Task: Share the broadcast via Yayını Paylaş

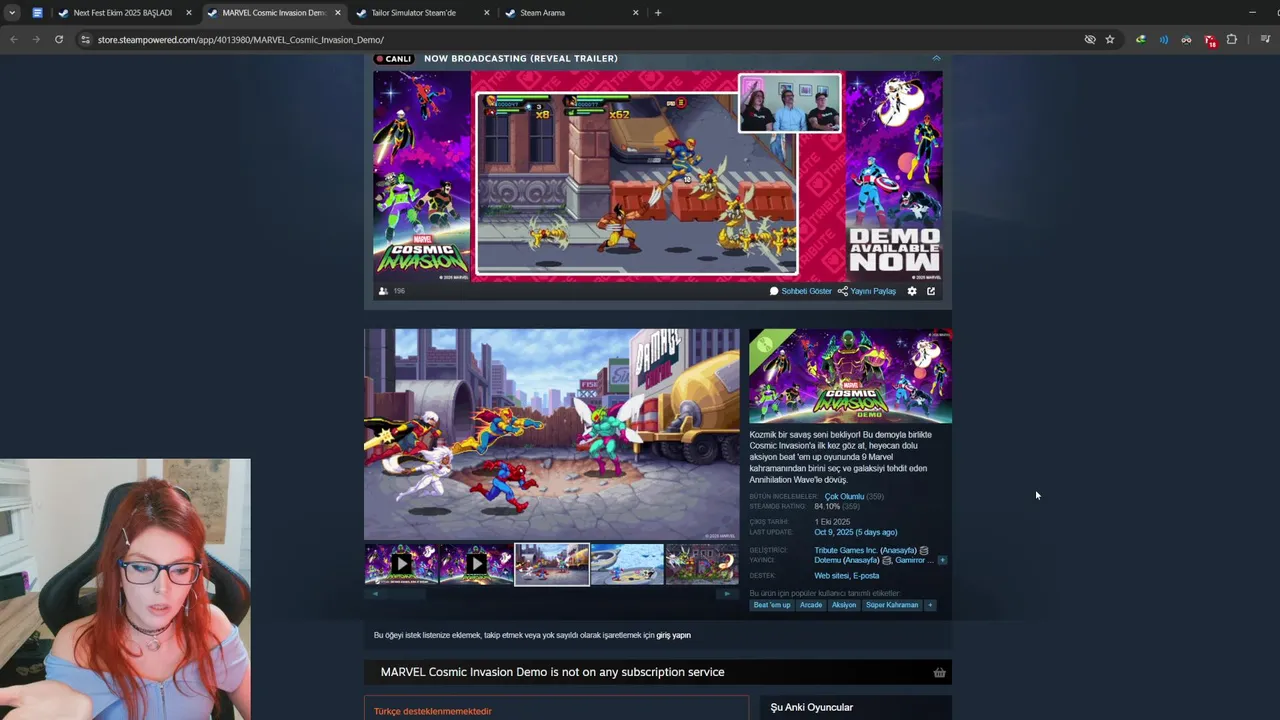Action: point(867,291)
